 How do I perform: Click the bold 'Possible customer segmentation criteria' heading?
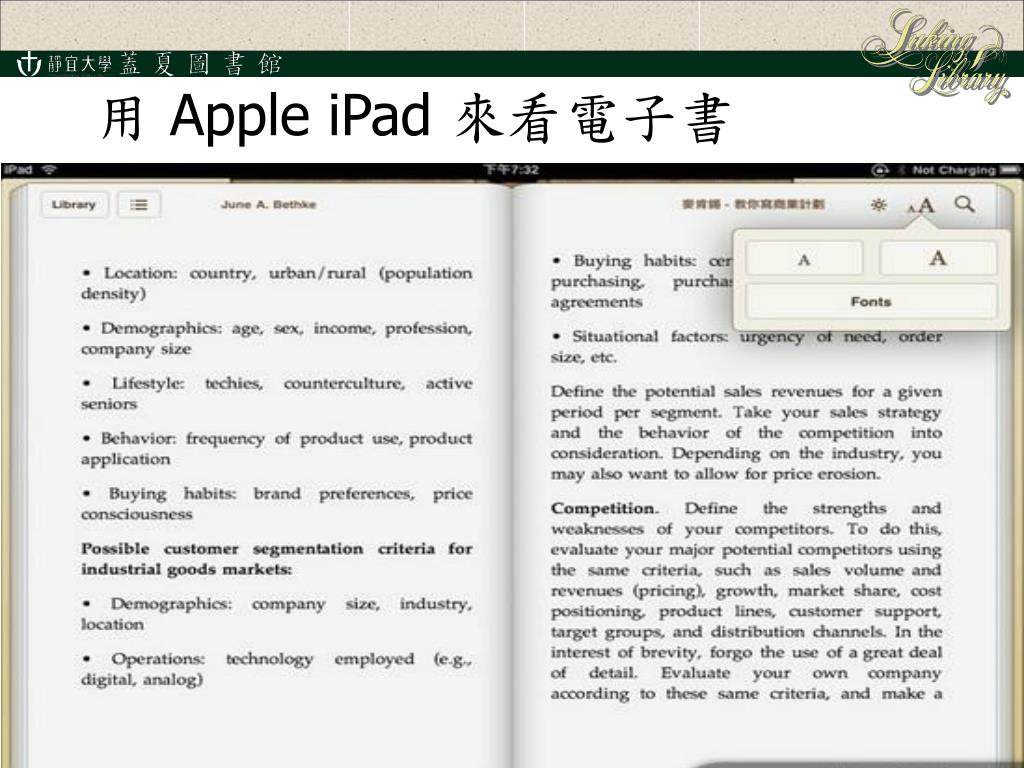pos(277,558)
